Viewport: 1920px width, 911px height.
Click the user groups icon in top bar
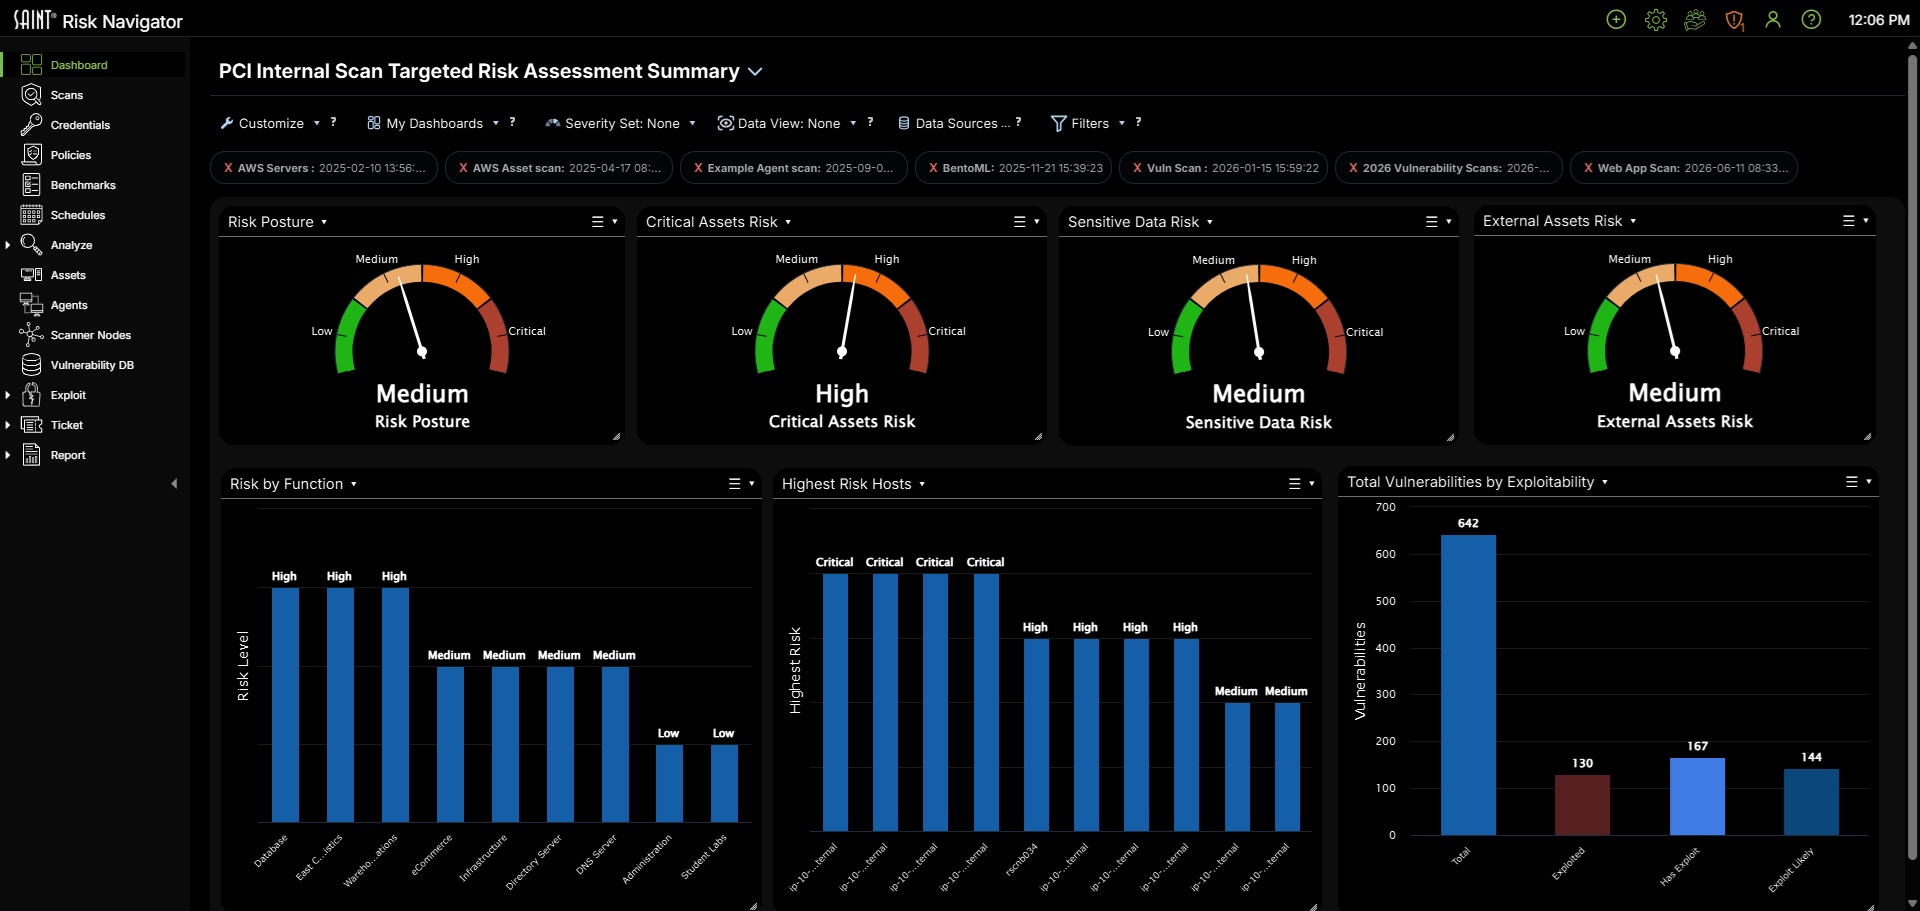click(x=1695, y=20)
